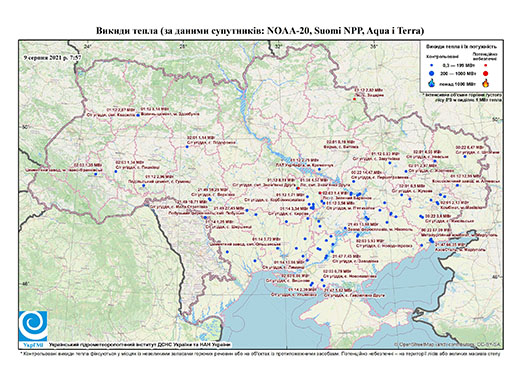
Task: Click the red marker near Зелений Барвінок label
Action: [x=320, y=193]
